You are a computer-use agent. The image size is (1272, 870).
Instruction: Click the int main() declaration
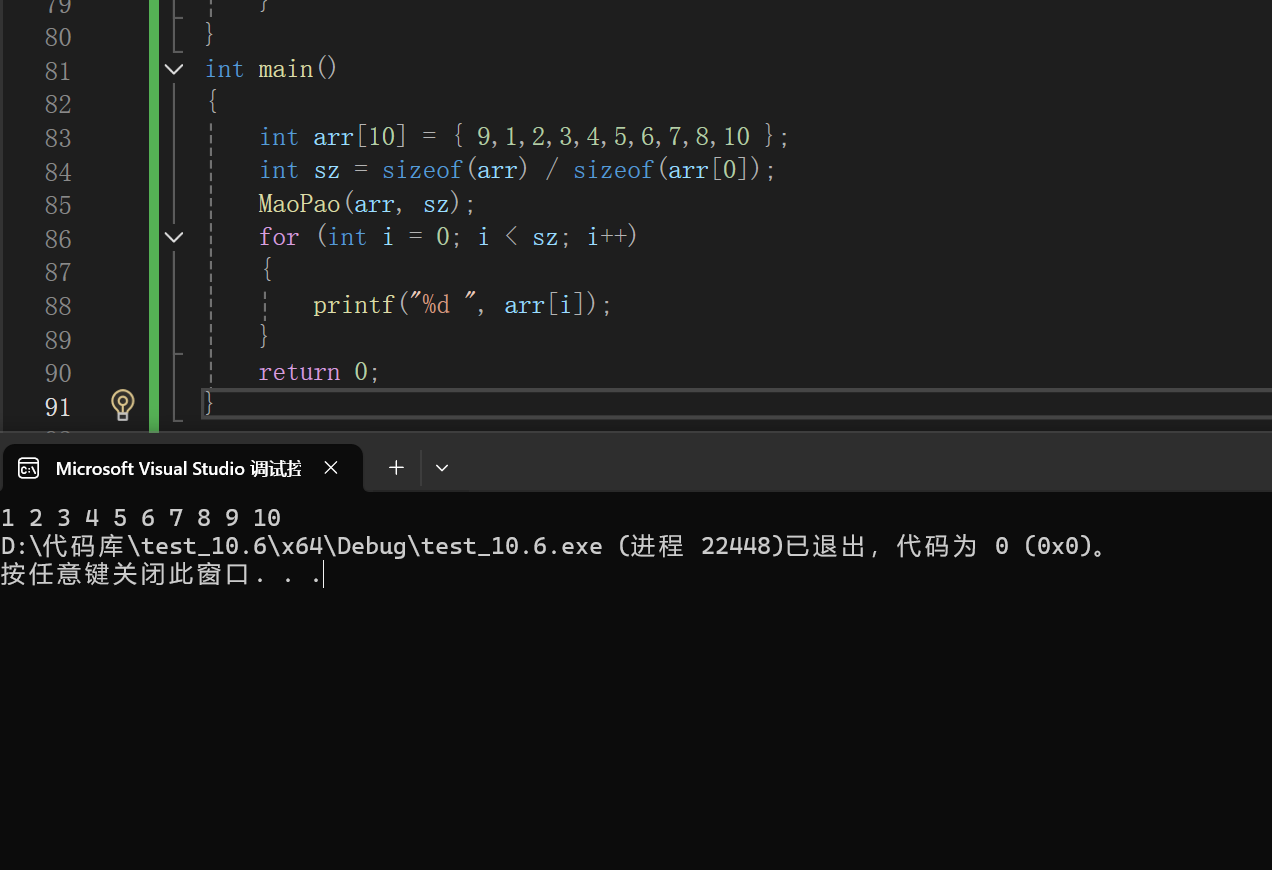coord(271,69)
